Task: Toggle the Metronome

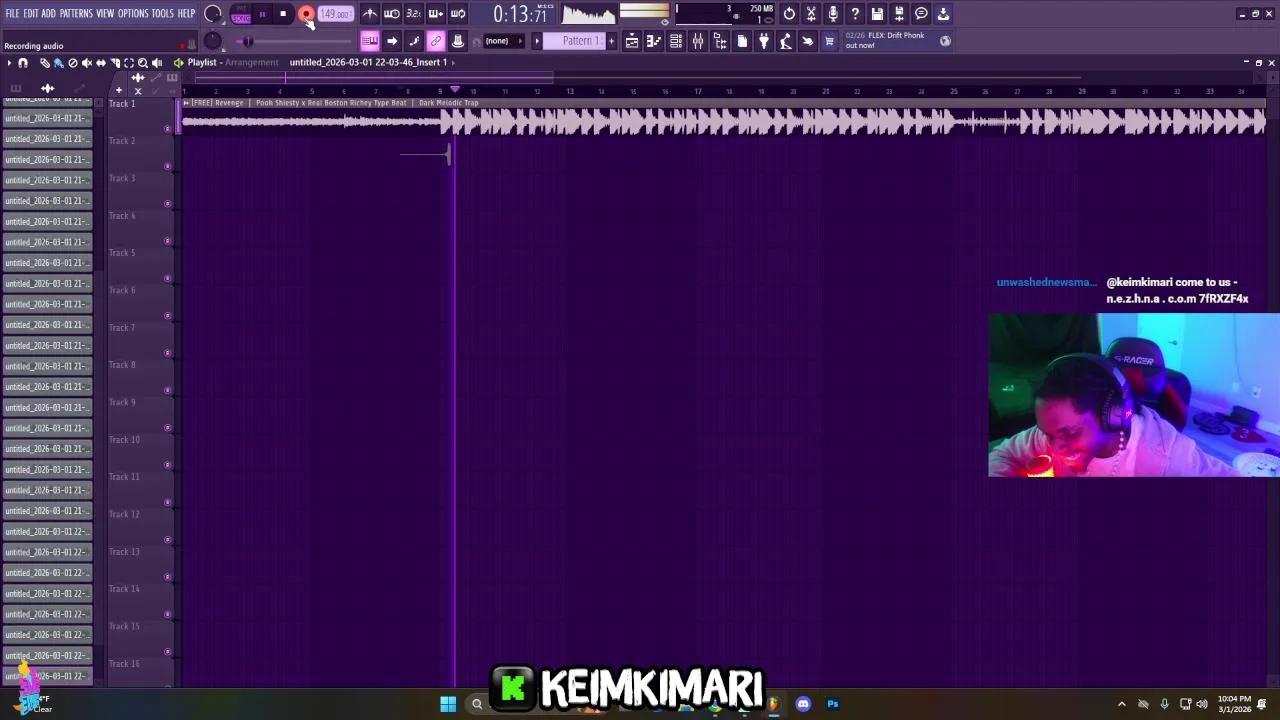Action: (370, 14)
